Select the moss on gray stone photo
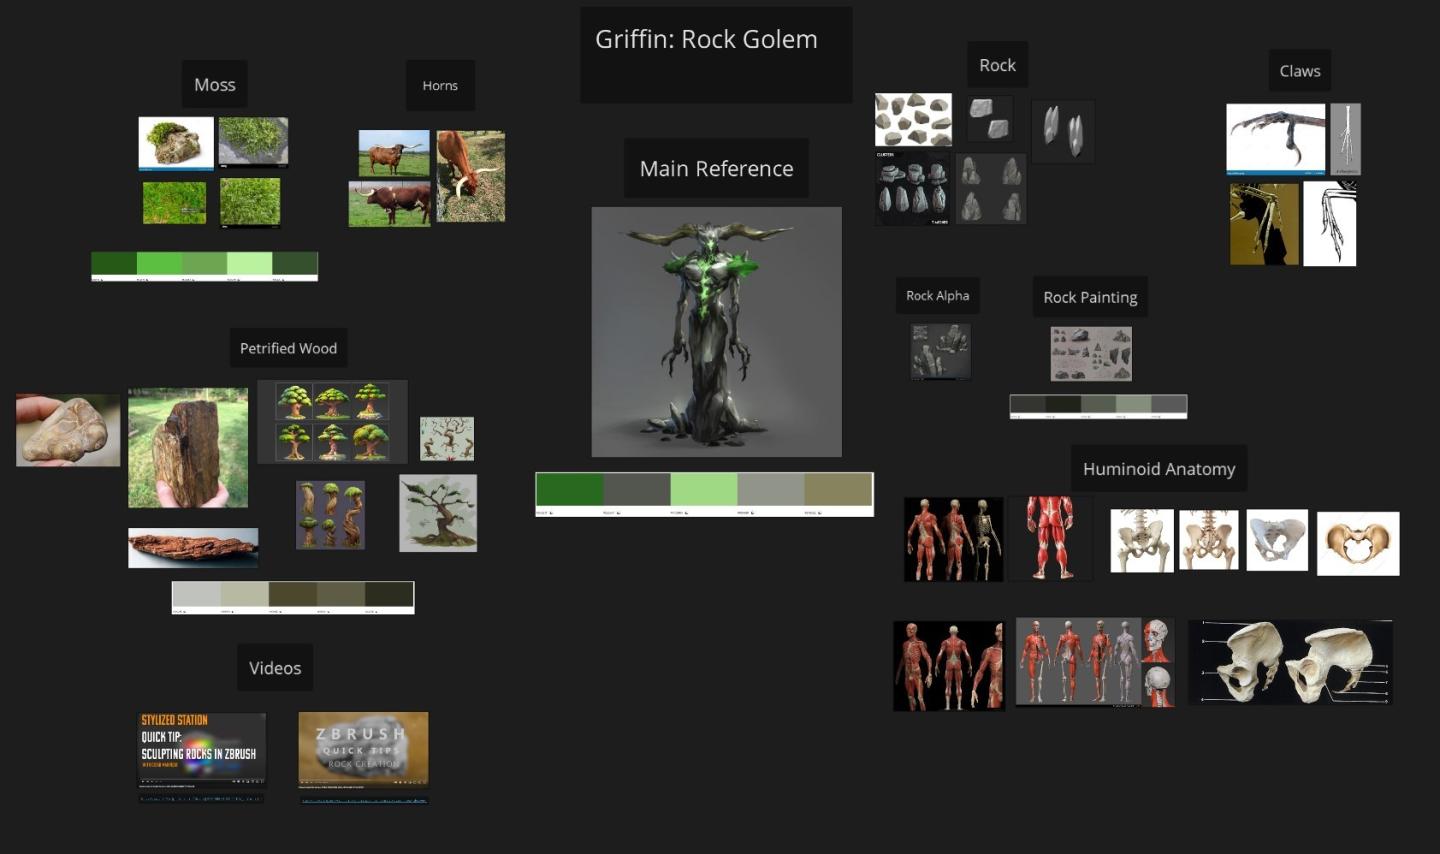 click(x=253, y=141)
